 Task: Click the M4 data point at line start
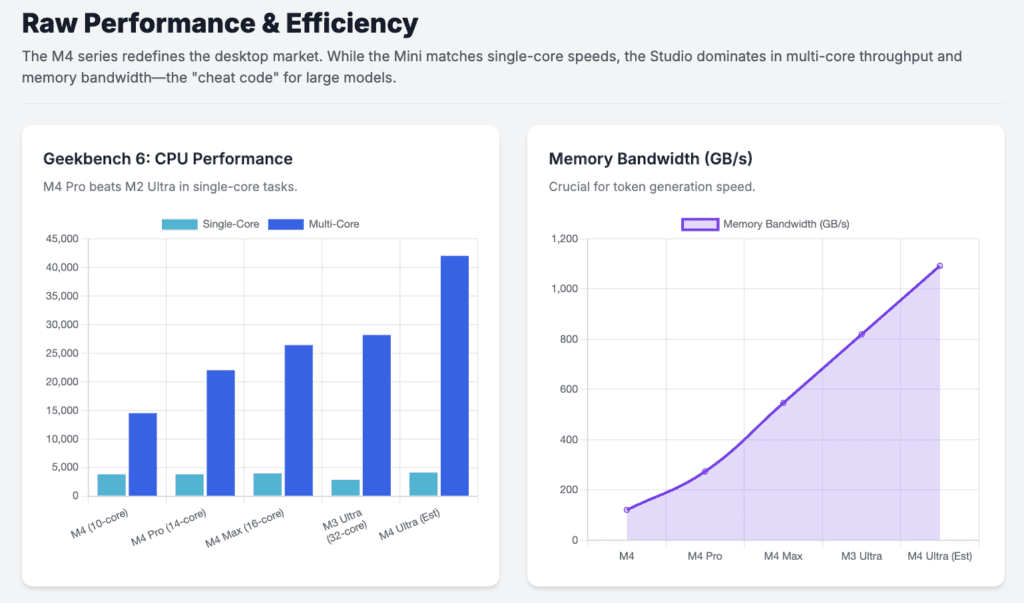(x=626, y=509)
